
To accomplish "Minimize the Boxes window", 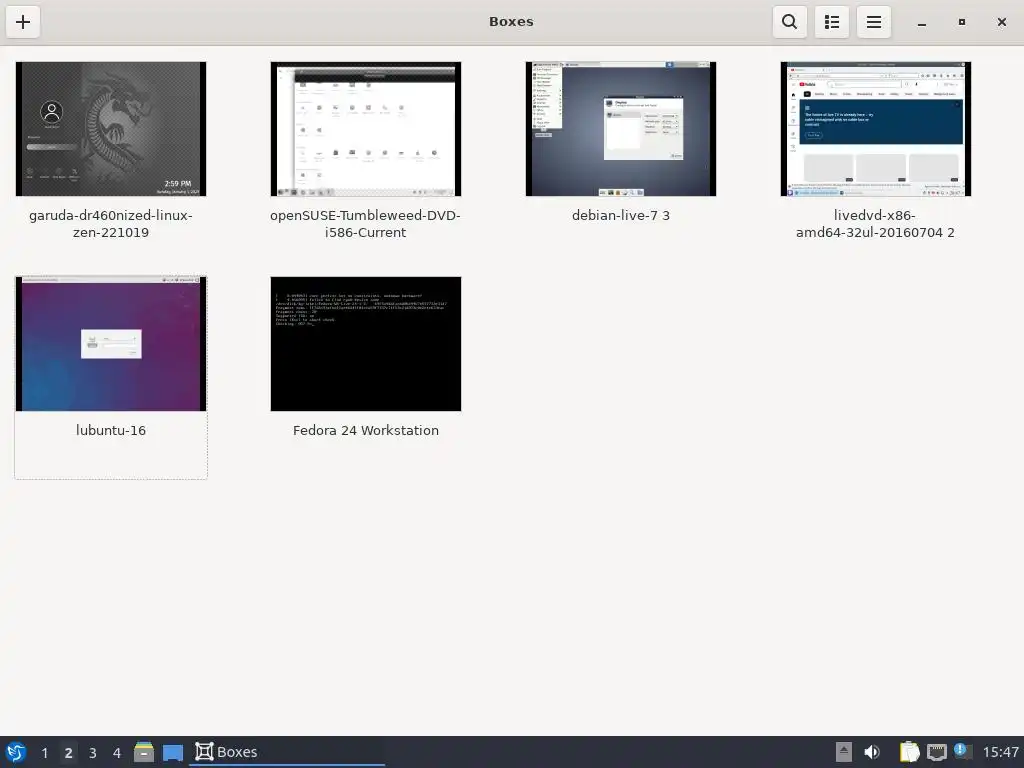I will [922, 22].
